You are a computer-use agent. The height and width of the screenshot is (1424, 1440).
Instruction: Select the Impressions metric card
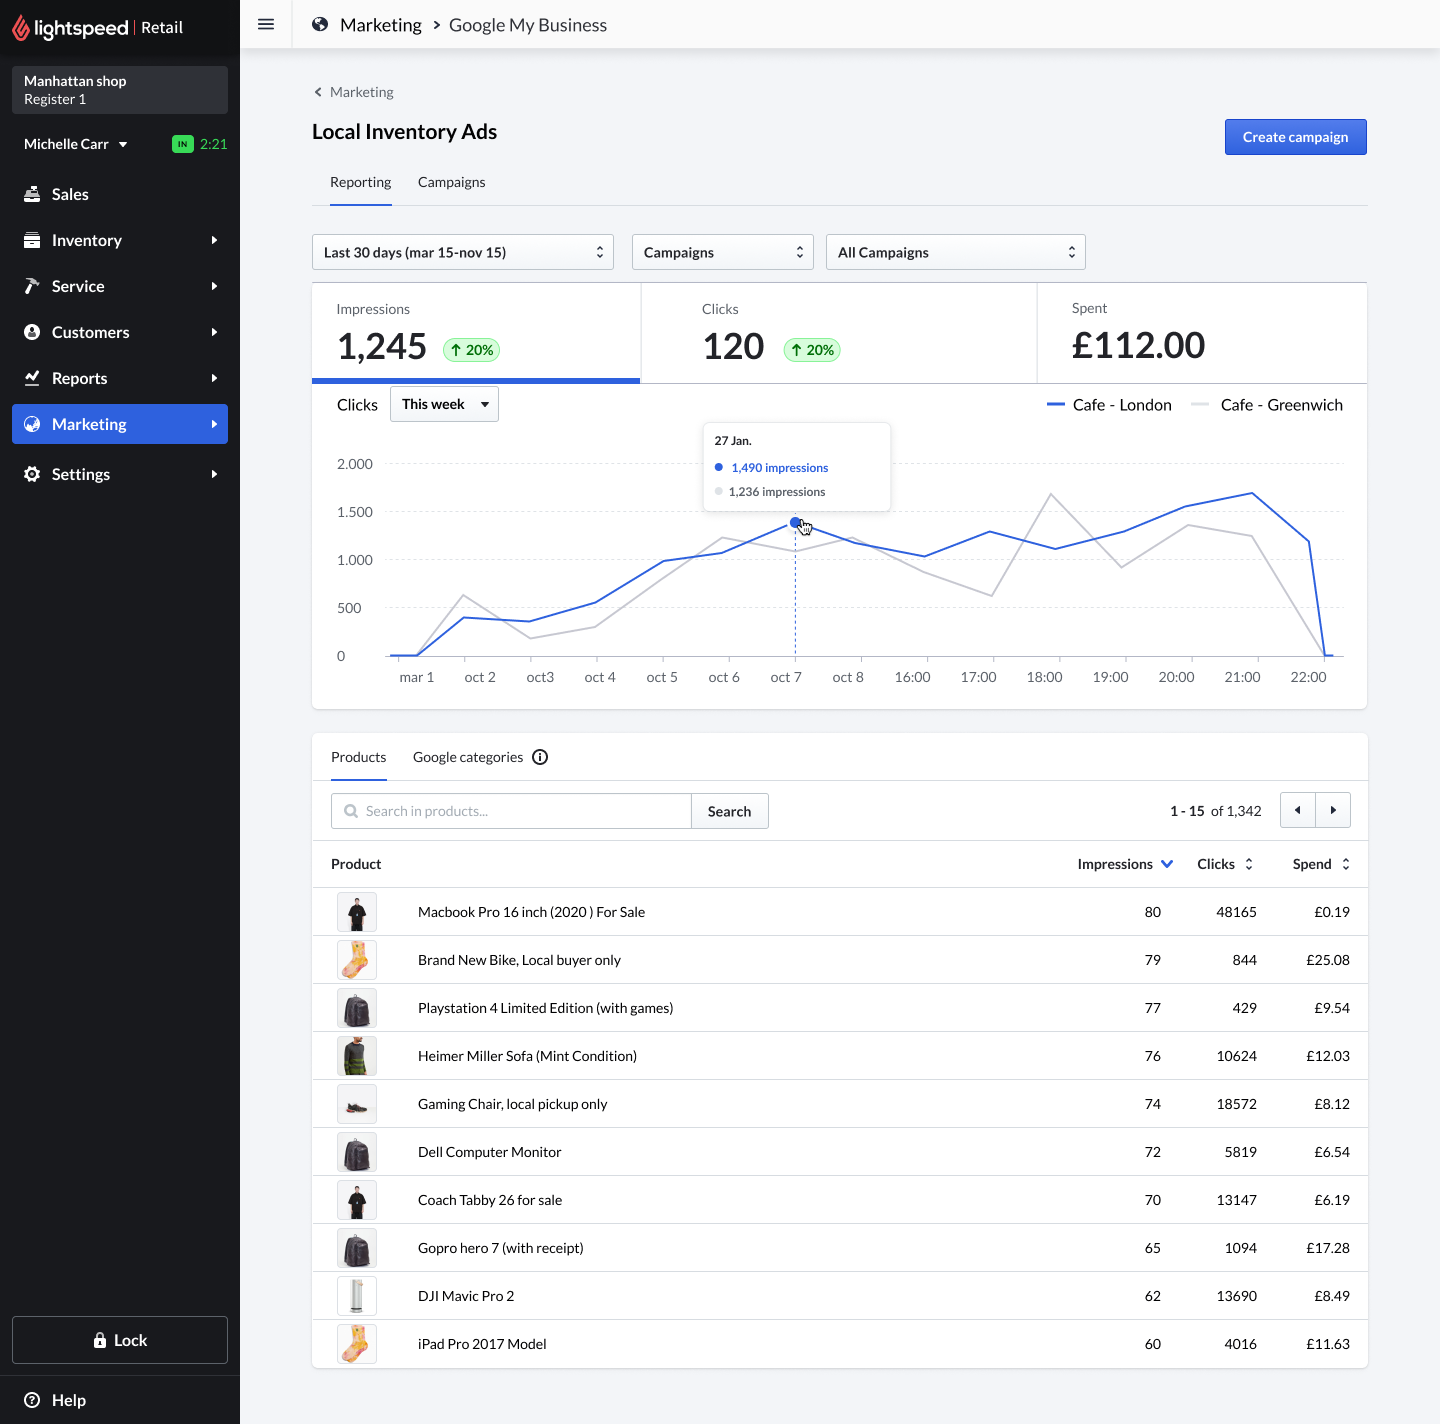click(x=476, y=333)
